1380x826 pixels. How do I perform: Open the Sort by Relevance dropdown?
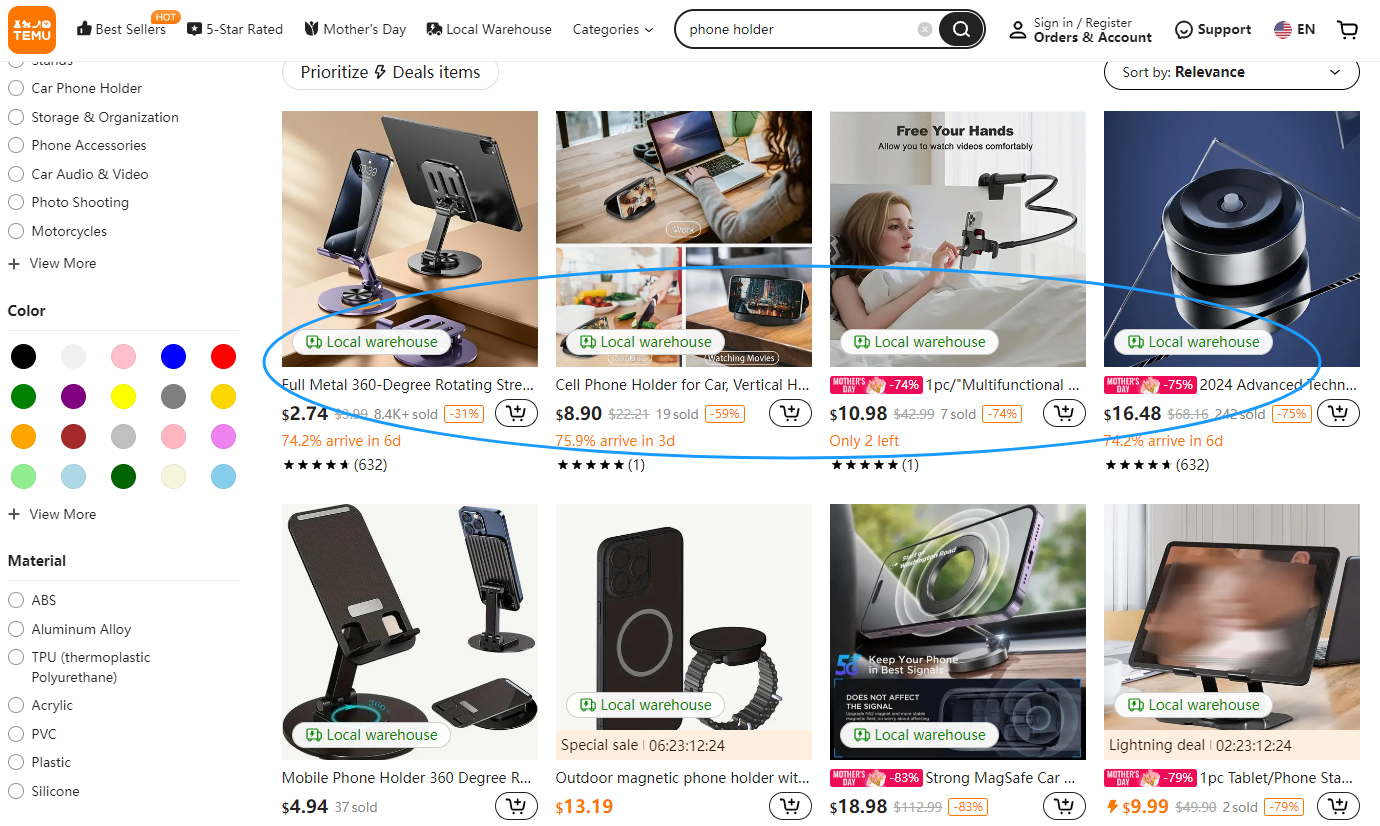(1232, 72)
